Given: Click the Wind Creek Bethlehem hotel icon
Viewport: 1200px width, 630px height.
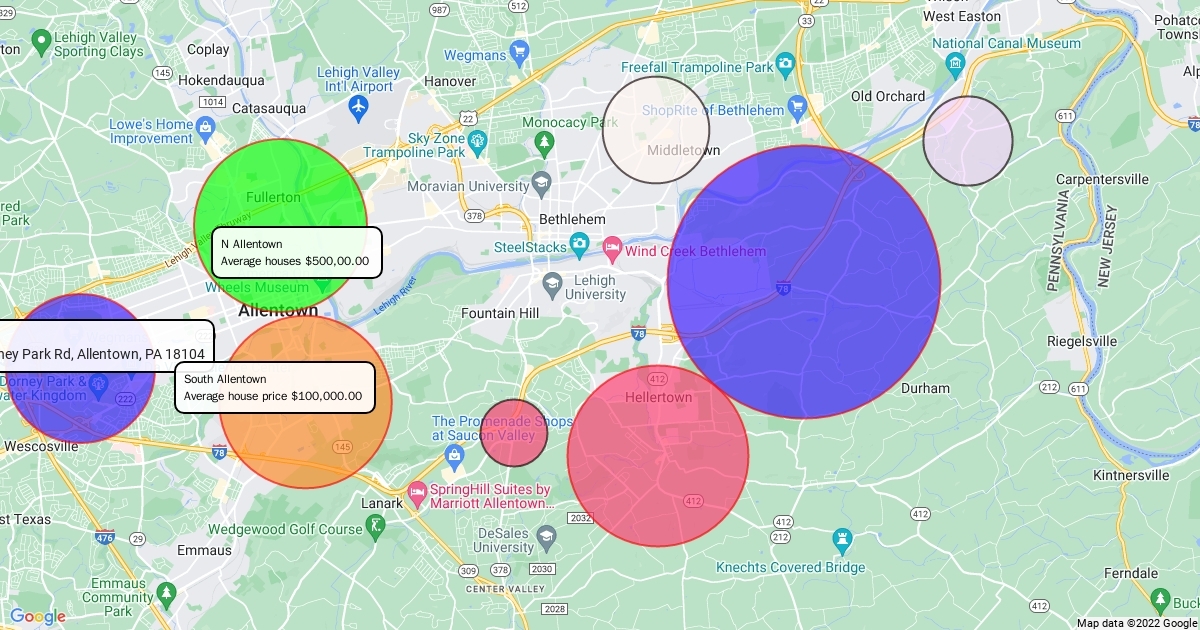Looking at the screenshot, I should tap(612, 246).
